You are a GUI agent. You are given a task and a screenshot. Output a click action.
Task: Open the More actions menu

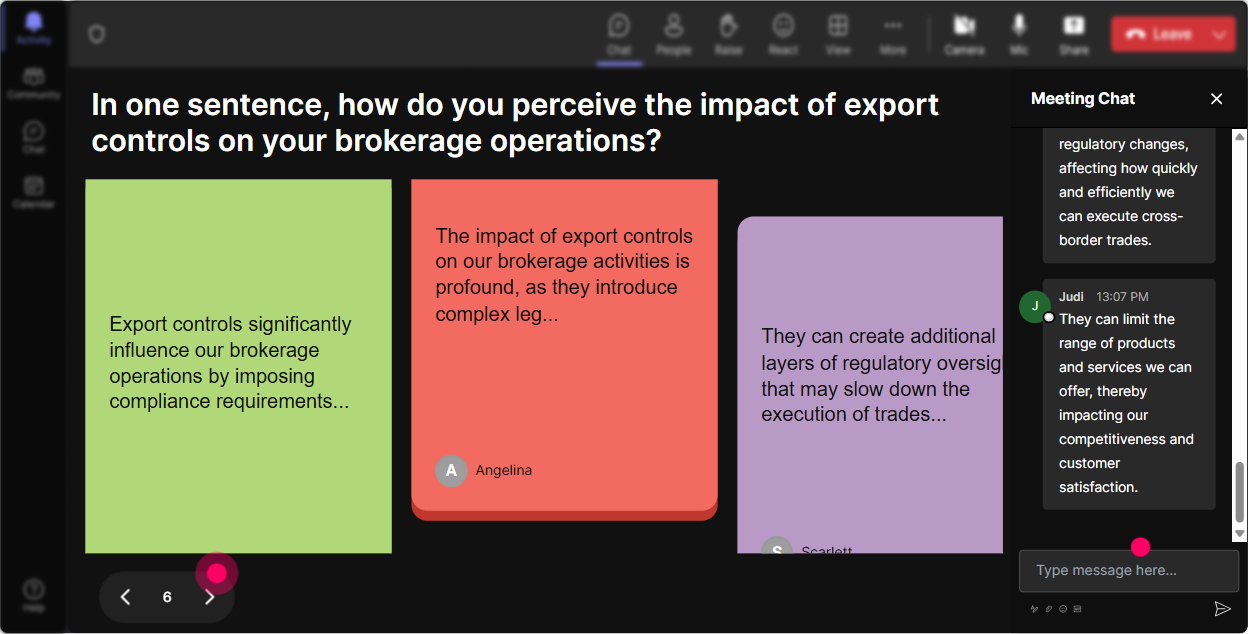(x=893, y=34)
